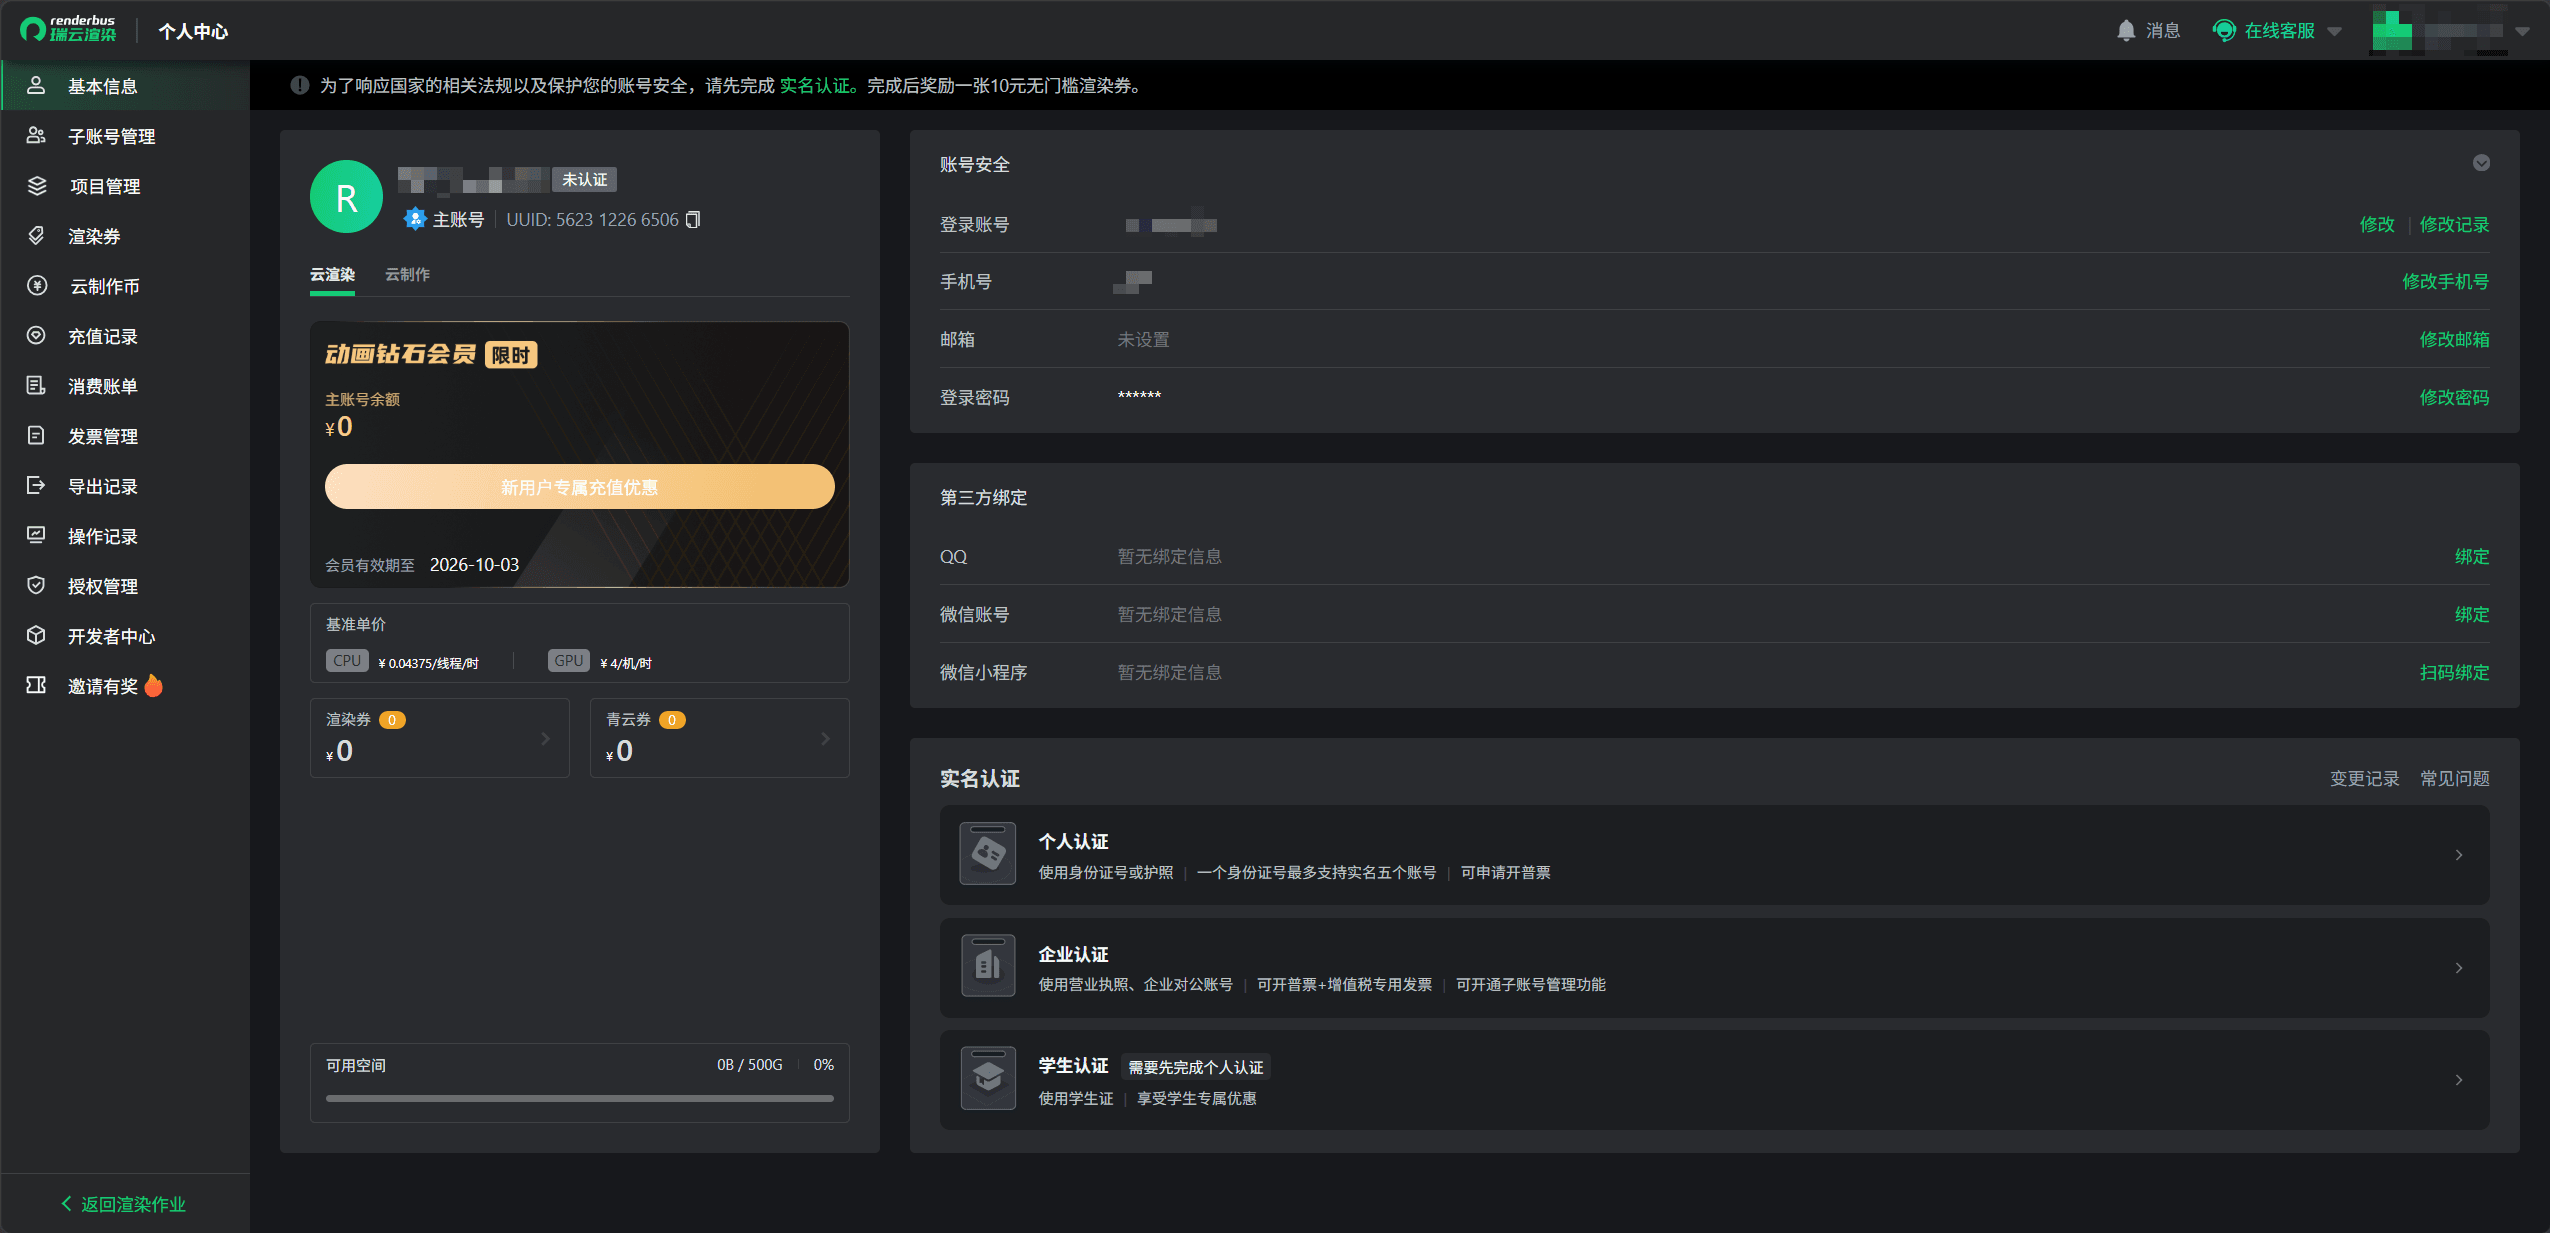The width and height of the screenshot is (2550, 1233).
Task: Click the online customer service headset icon
Action: (2224, 31)
